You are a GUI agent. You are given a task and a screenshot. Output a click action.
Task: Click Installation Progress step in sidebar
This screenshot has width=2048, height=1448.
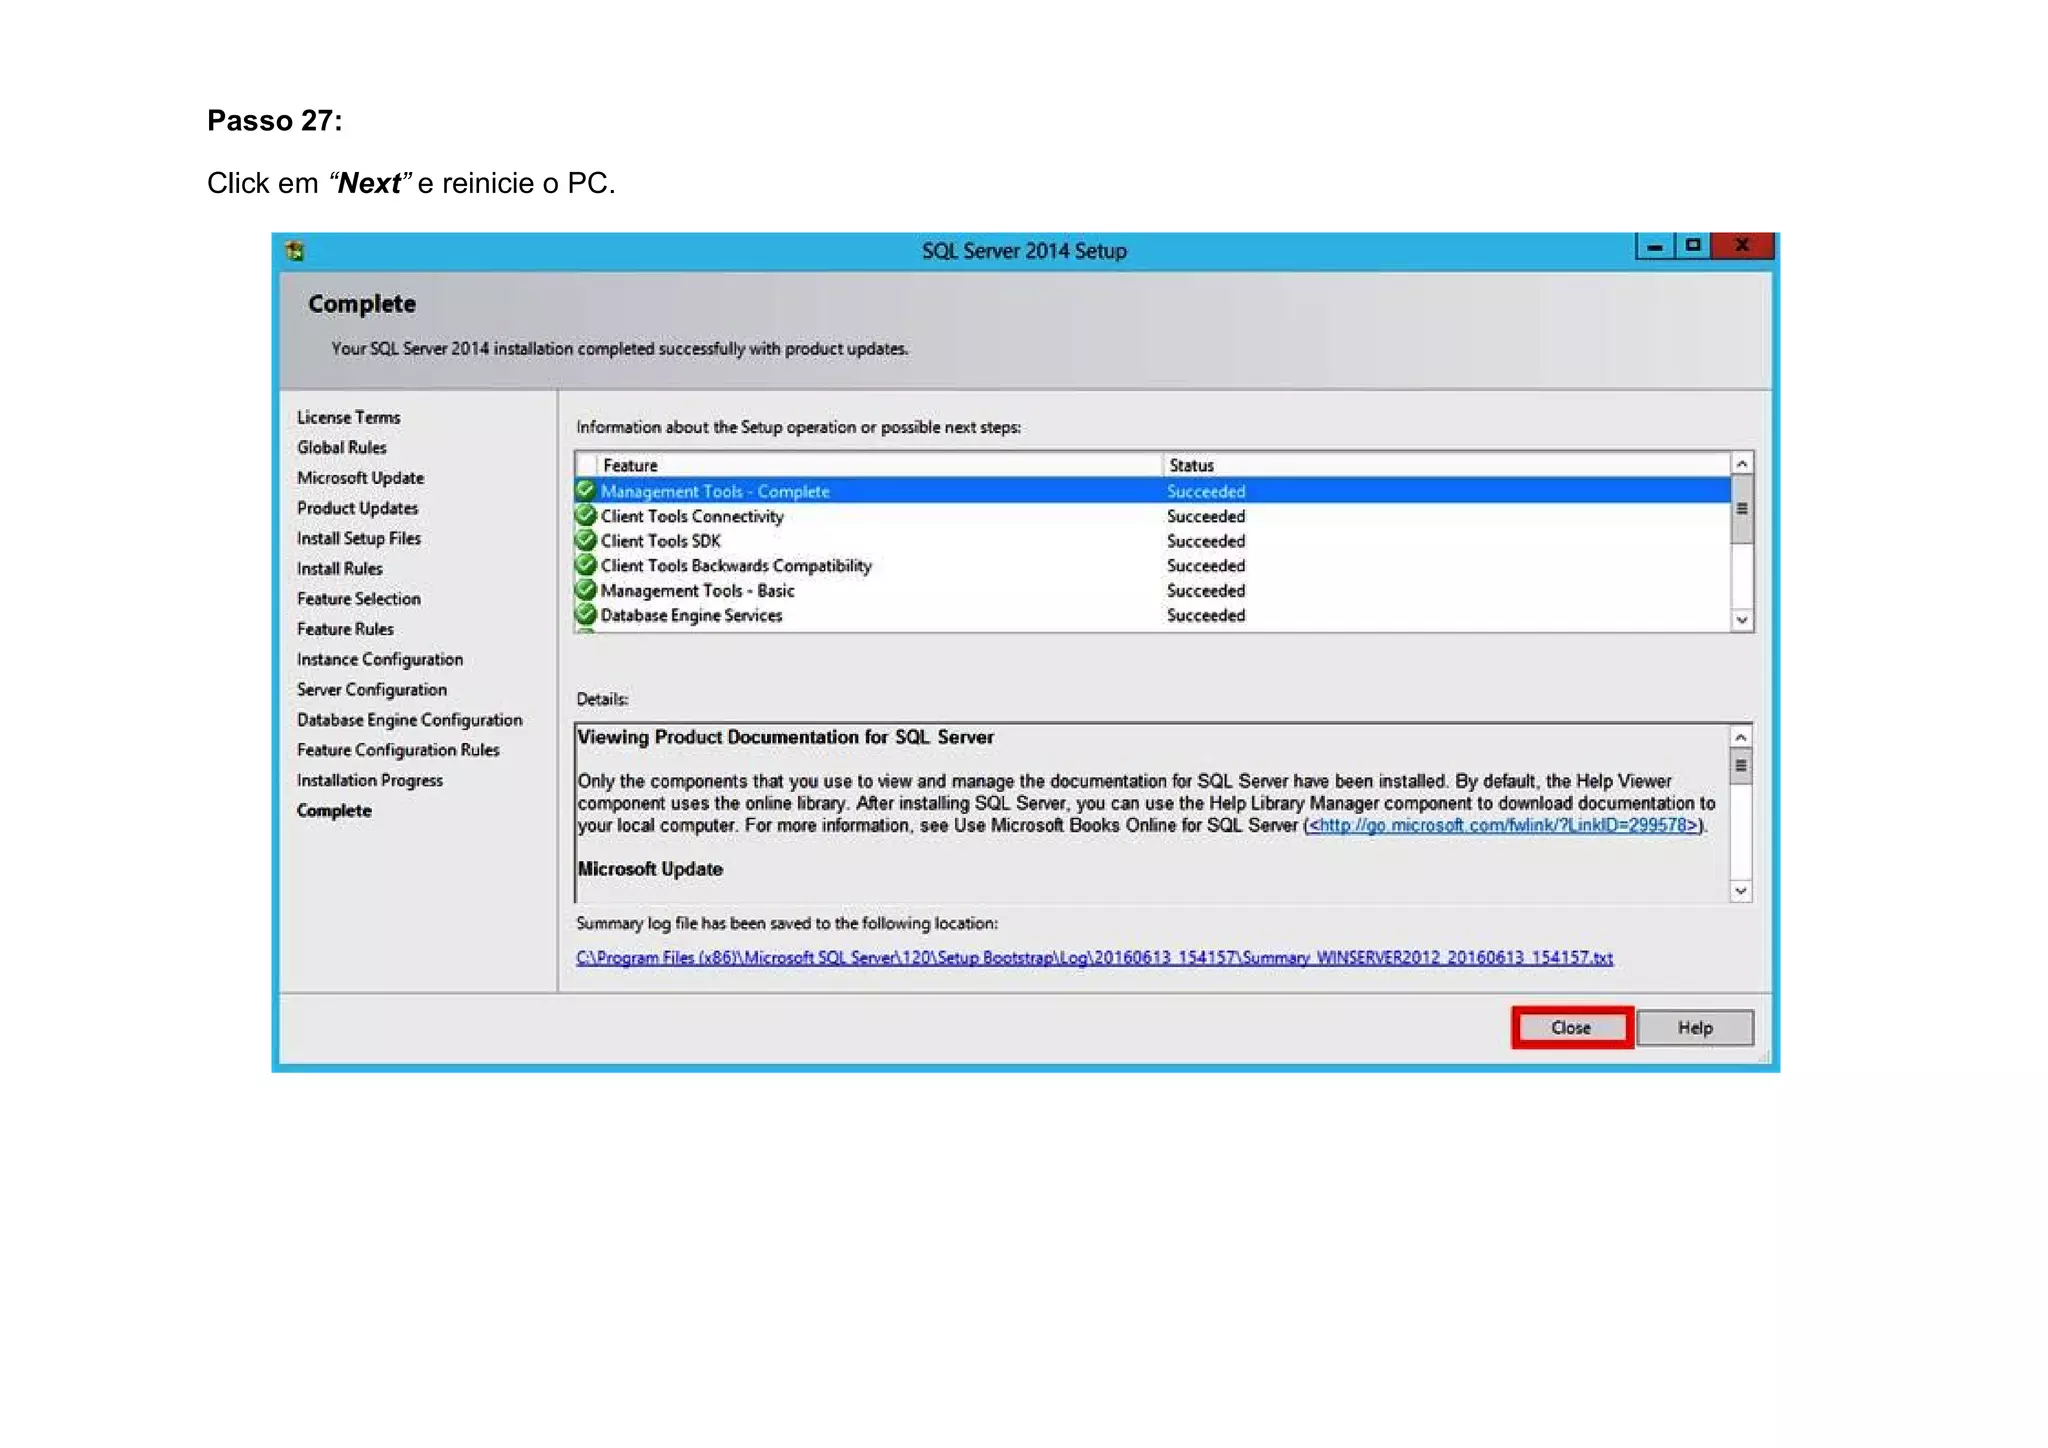(x=369, y=780)
